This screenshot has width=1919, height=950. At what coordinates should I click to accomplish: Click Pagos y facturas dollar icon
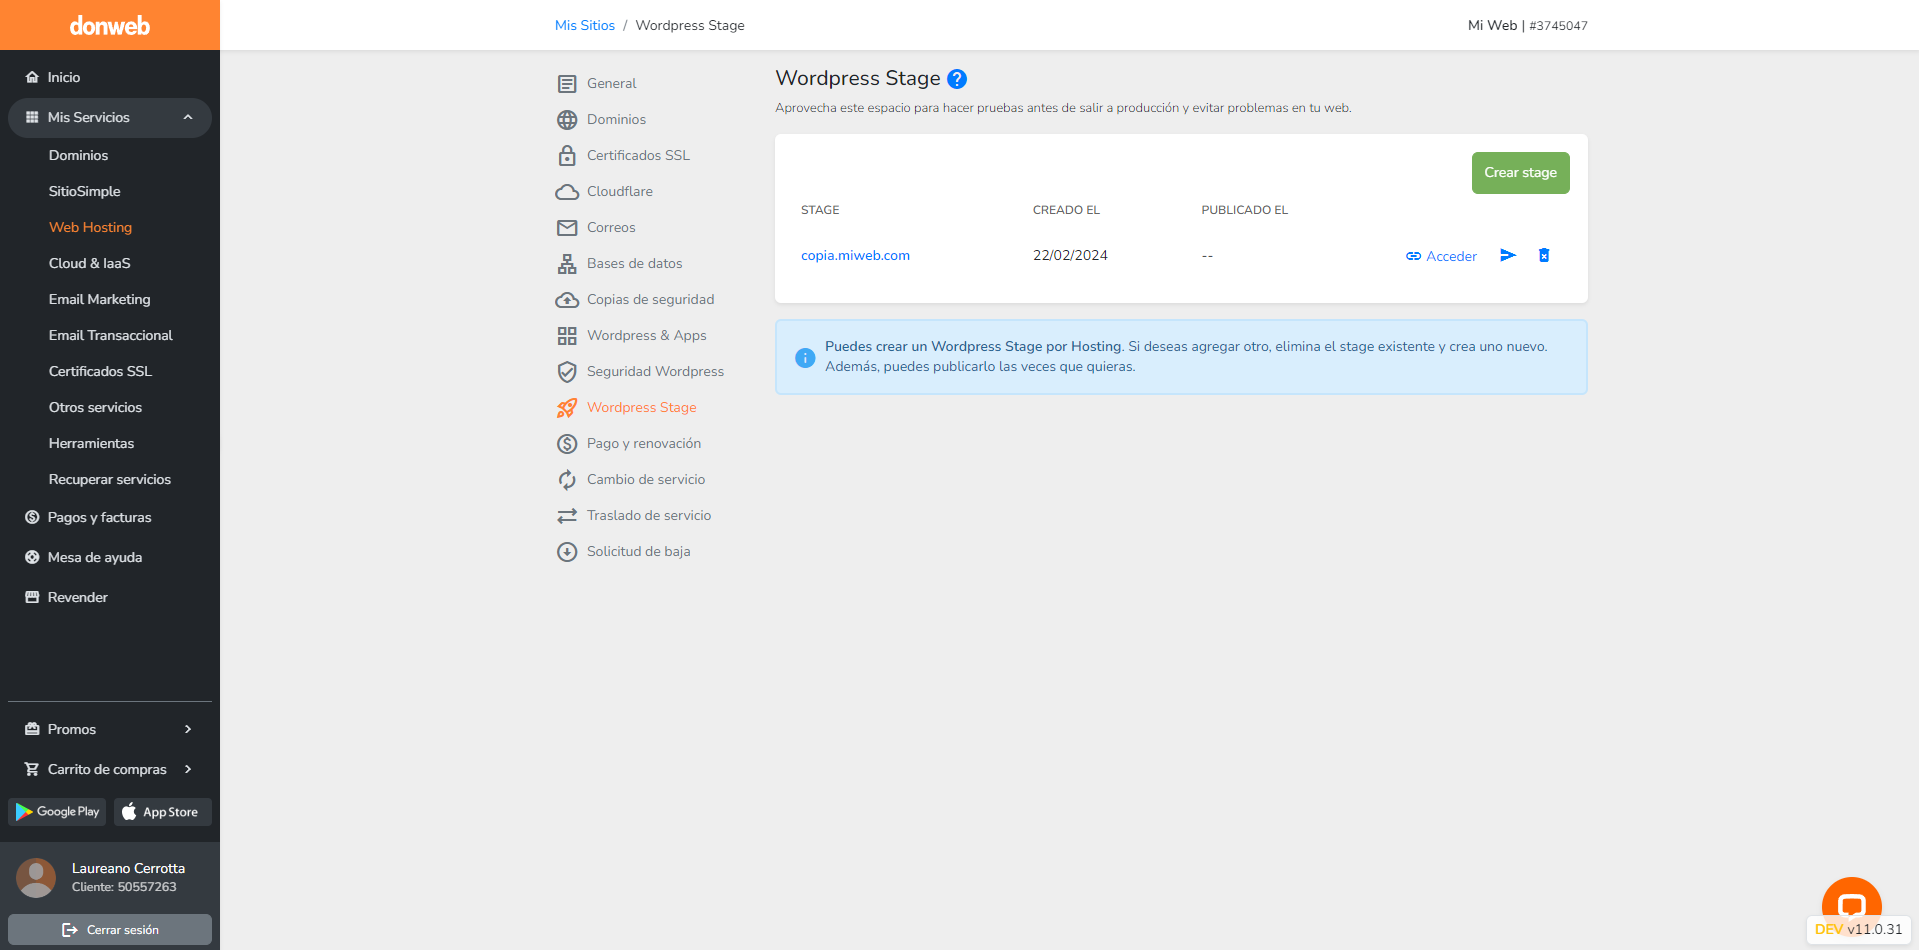(x=32, y=517)
